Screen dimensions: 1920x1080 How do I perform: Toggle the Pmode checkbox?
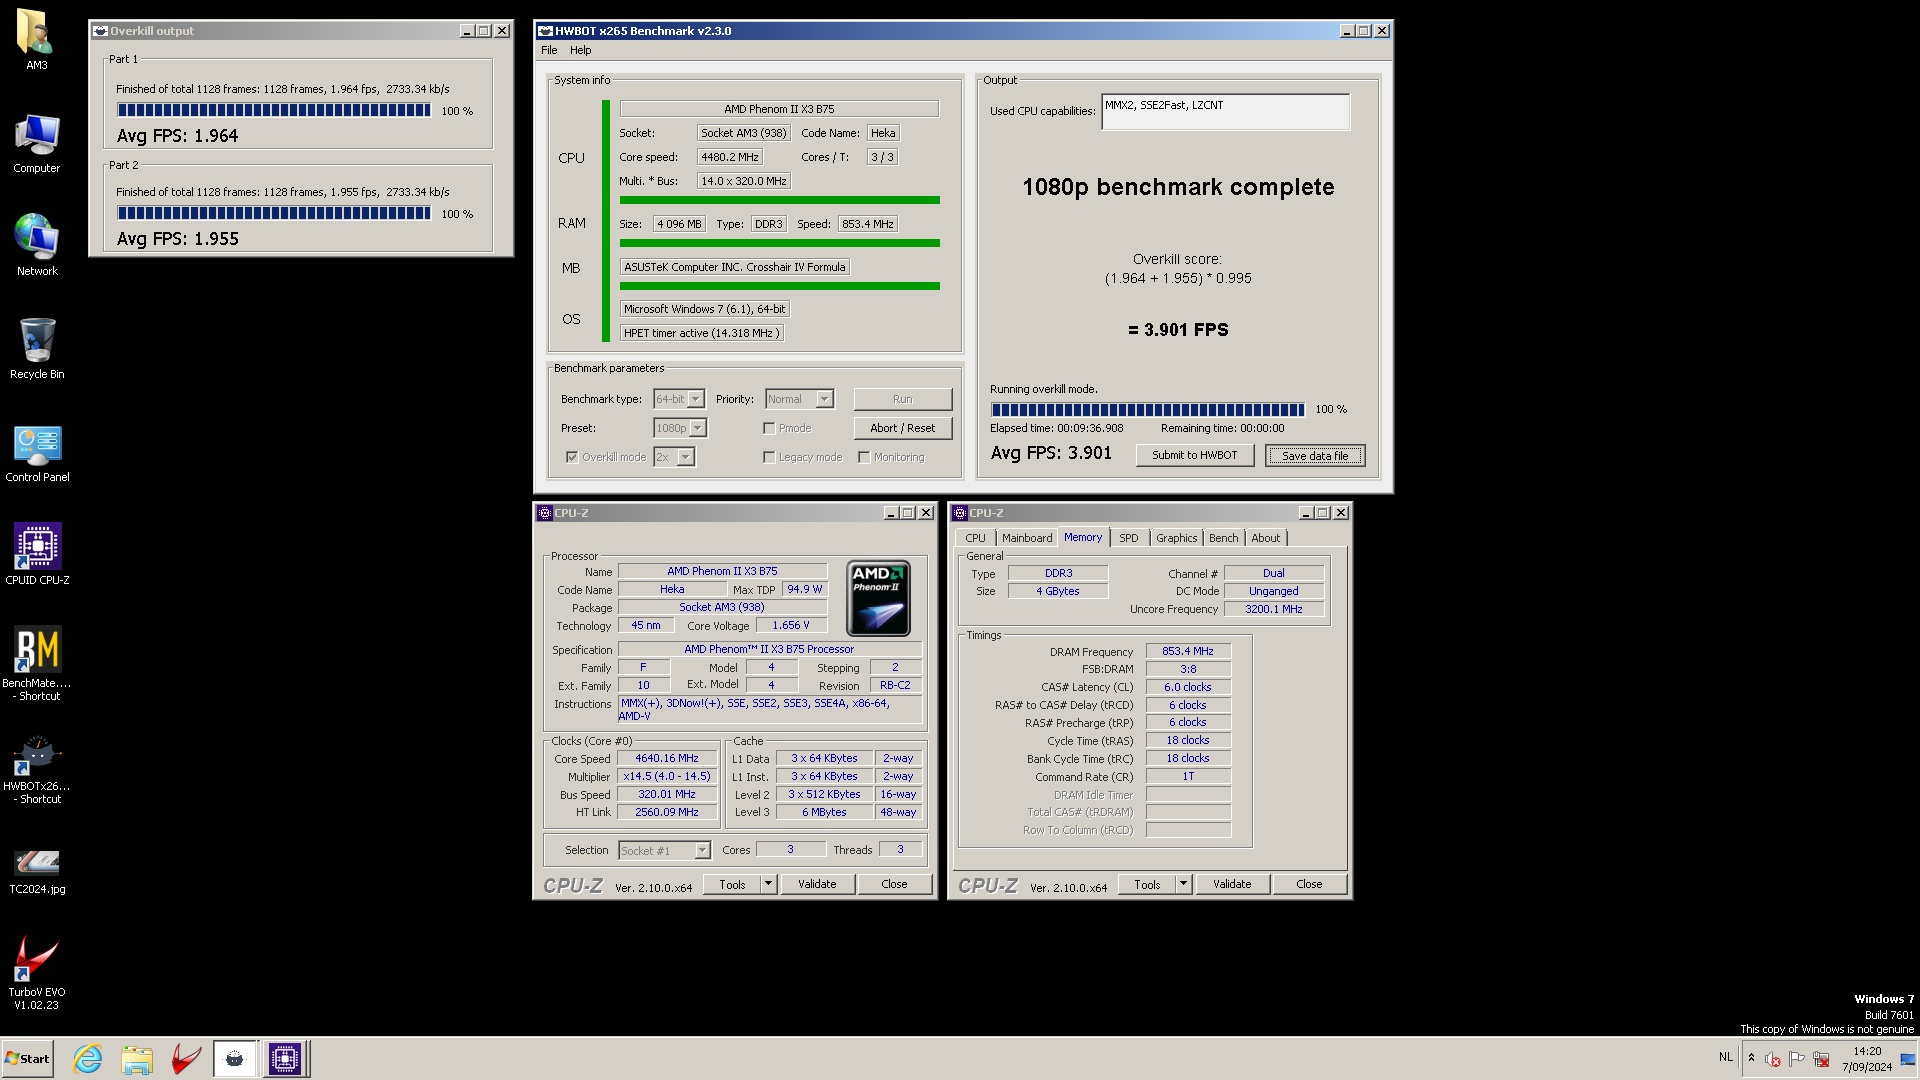point(769,428)
